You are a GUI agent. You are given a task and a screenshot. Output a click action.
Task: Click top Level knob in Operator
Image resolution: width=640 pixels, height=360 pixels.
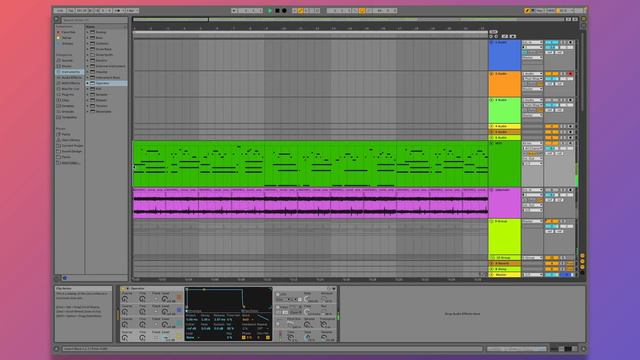pyautogui.click(x=164, y=299)
